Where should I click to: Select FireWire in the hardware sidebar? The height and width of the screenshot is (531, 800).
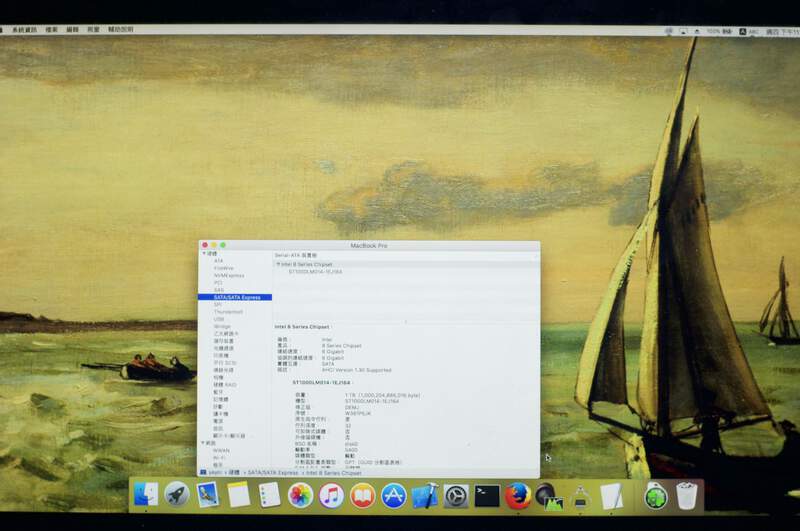click(224, 268)
